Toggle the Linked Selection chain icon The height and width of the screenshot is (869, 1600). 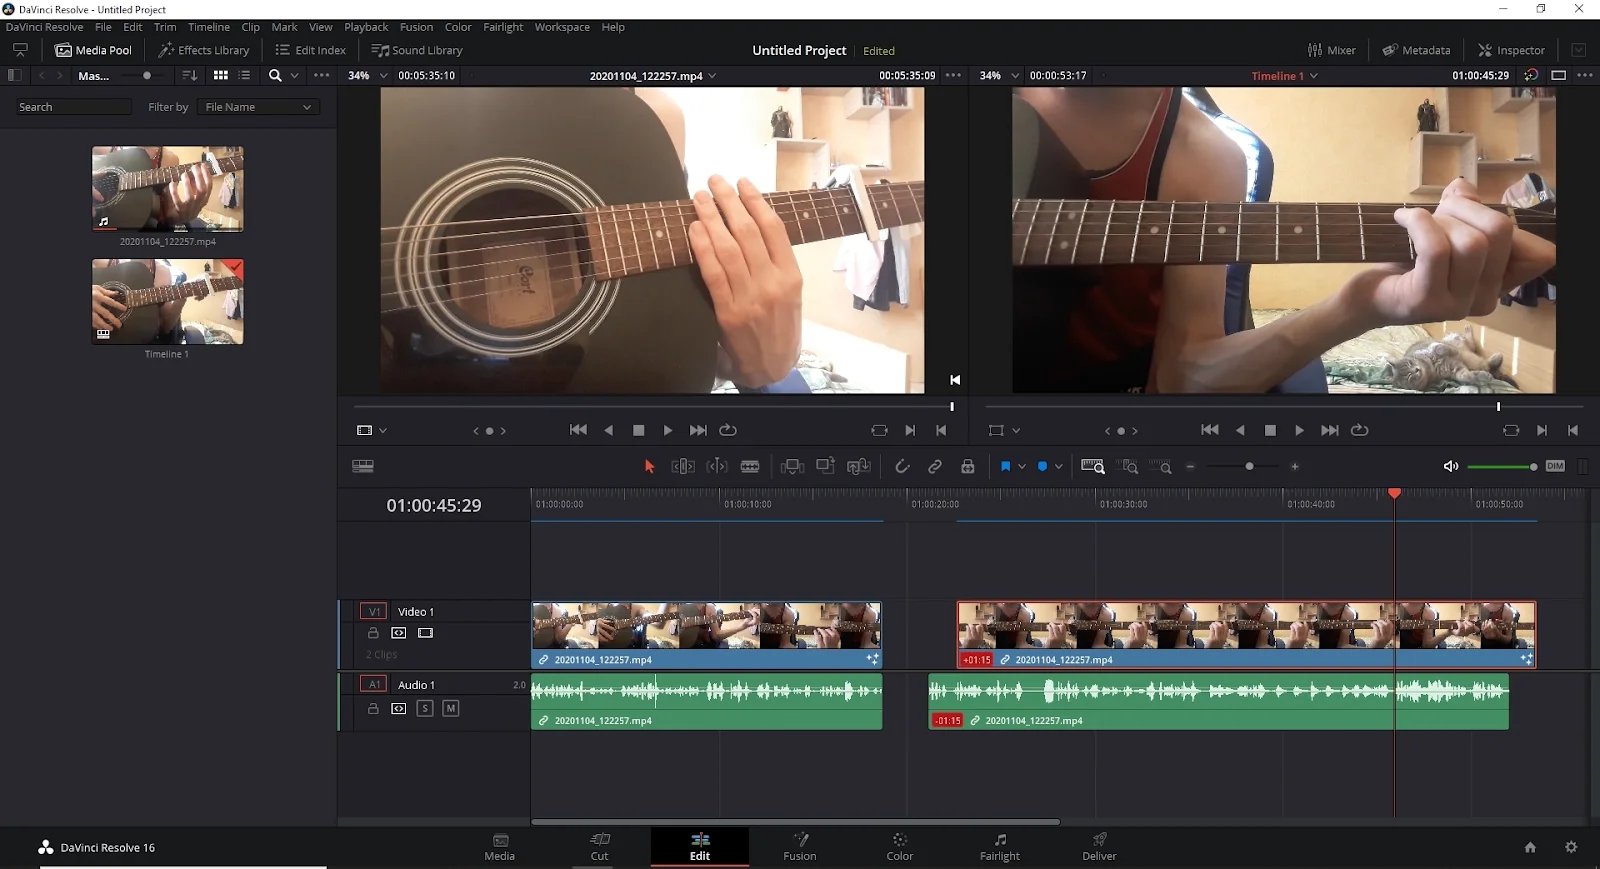pyautogui.click(x=935, y=467)
